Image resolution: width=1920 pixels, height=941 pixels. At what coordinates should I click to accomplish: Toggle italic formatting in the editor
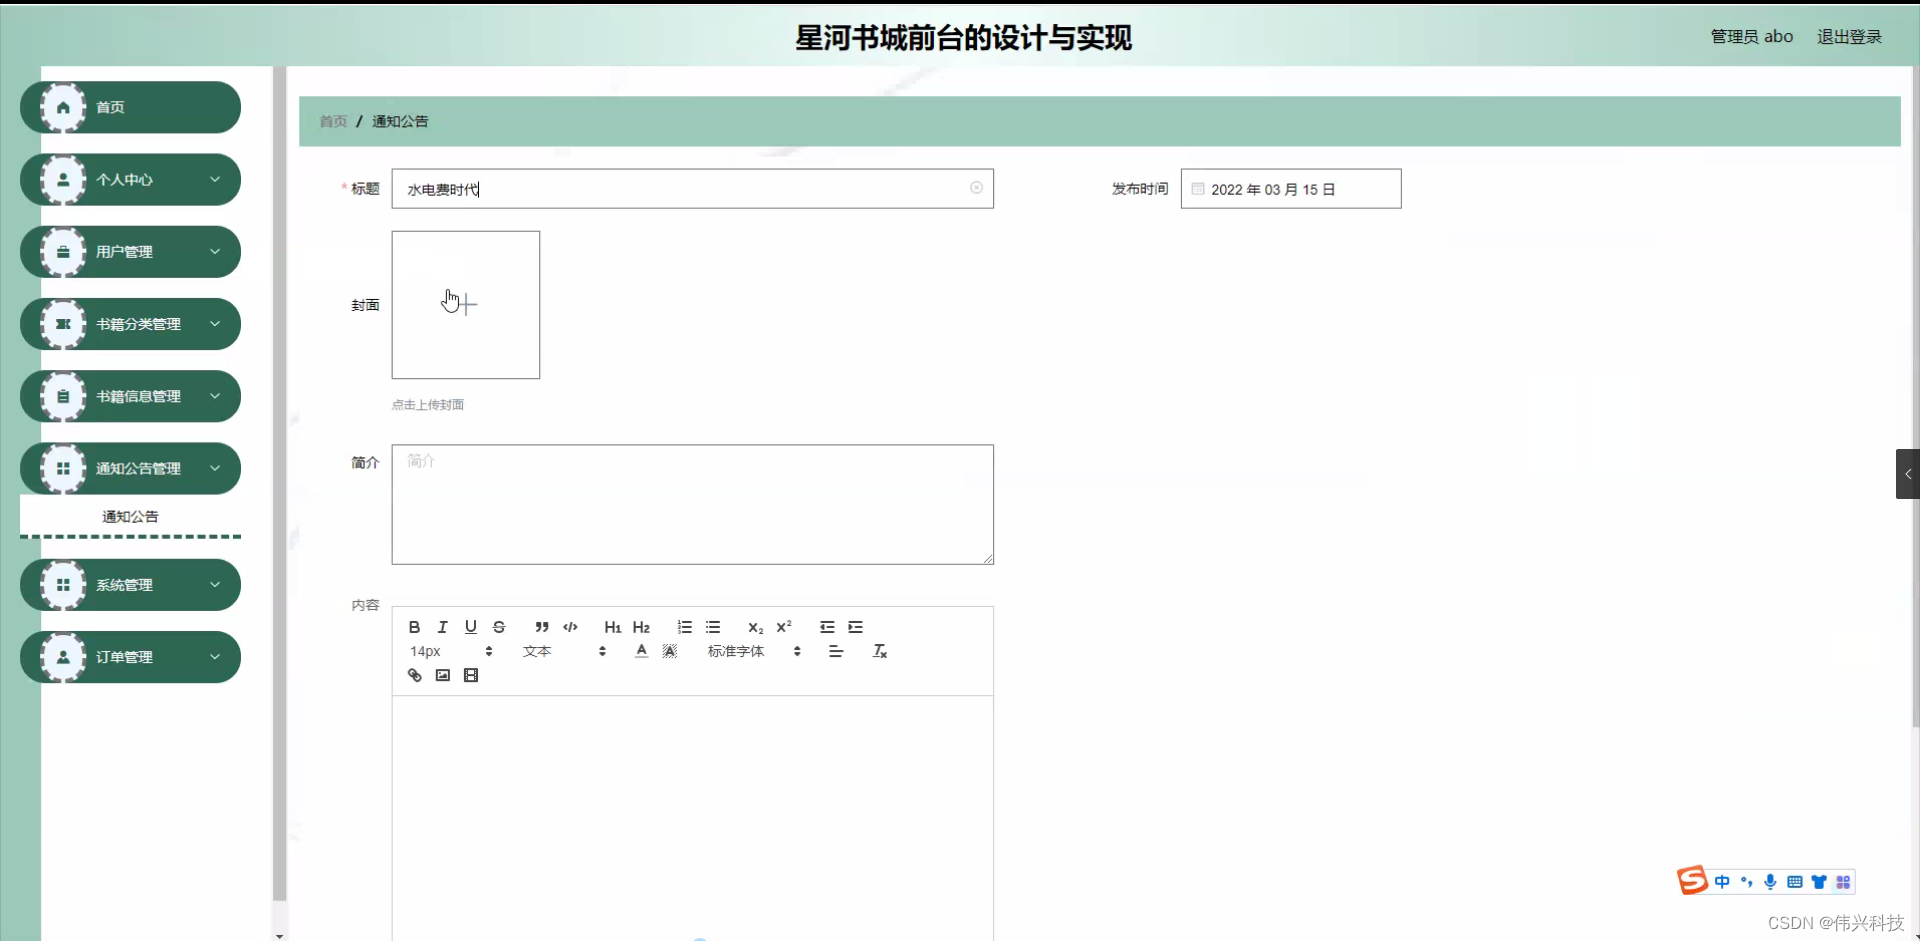click(441, 627)
